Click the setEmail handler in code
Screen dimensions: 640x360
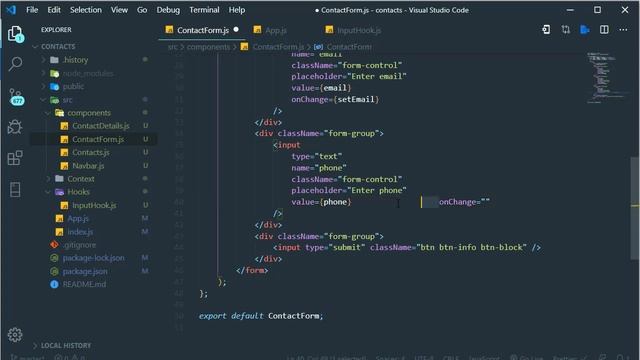(x=356, y=100)
